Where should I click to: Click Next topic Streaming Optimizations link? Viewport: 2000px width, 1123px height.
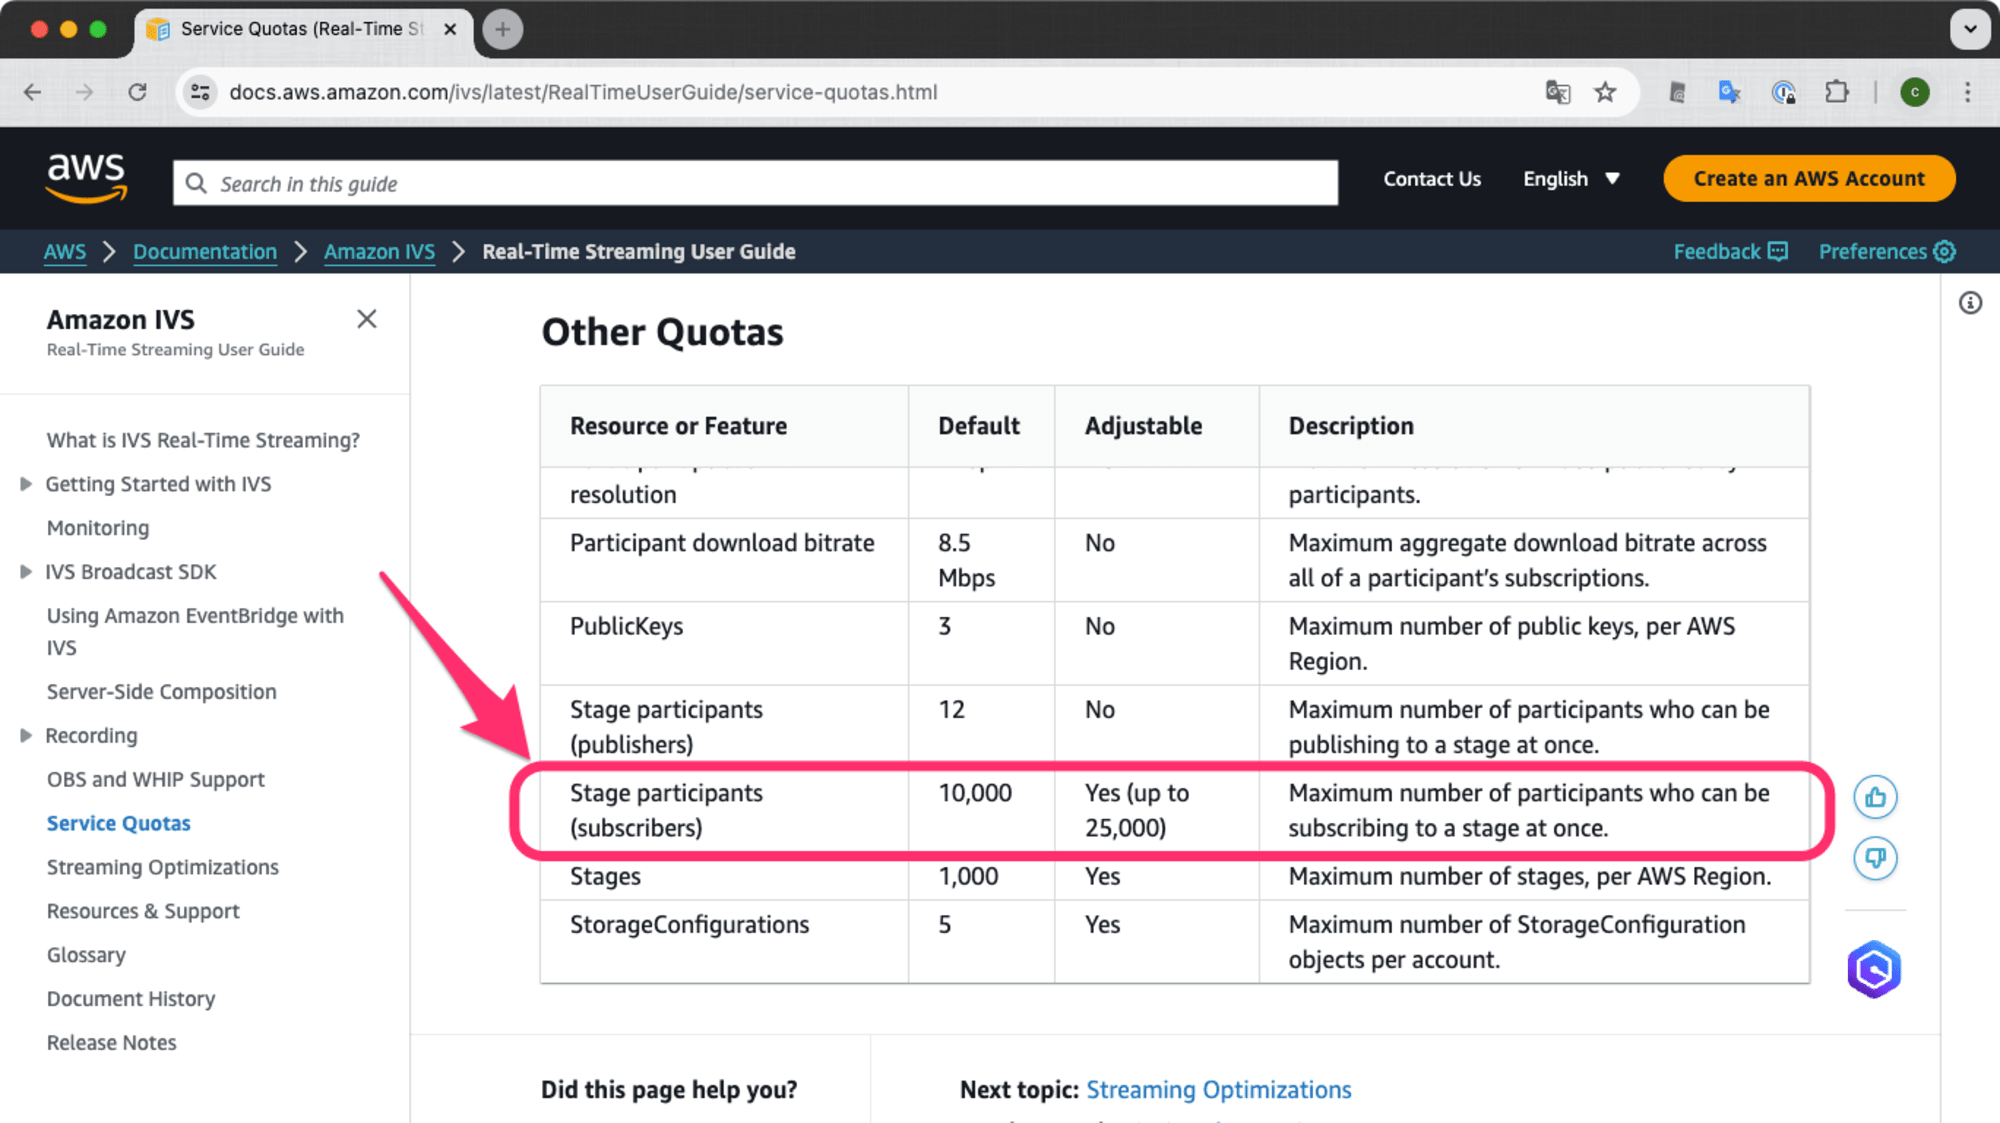click(x=1219, y=1090)
